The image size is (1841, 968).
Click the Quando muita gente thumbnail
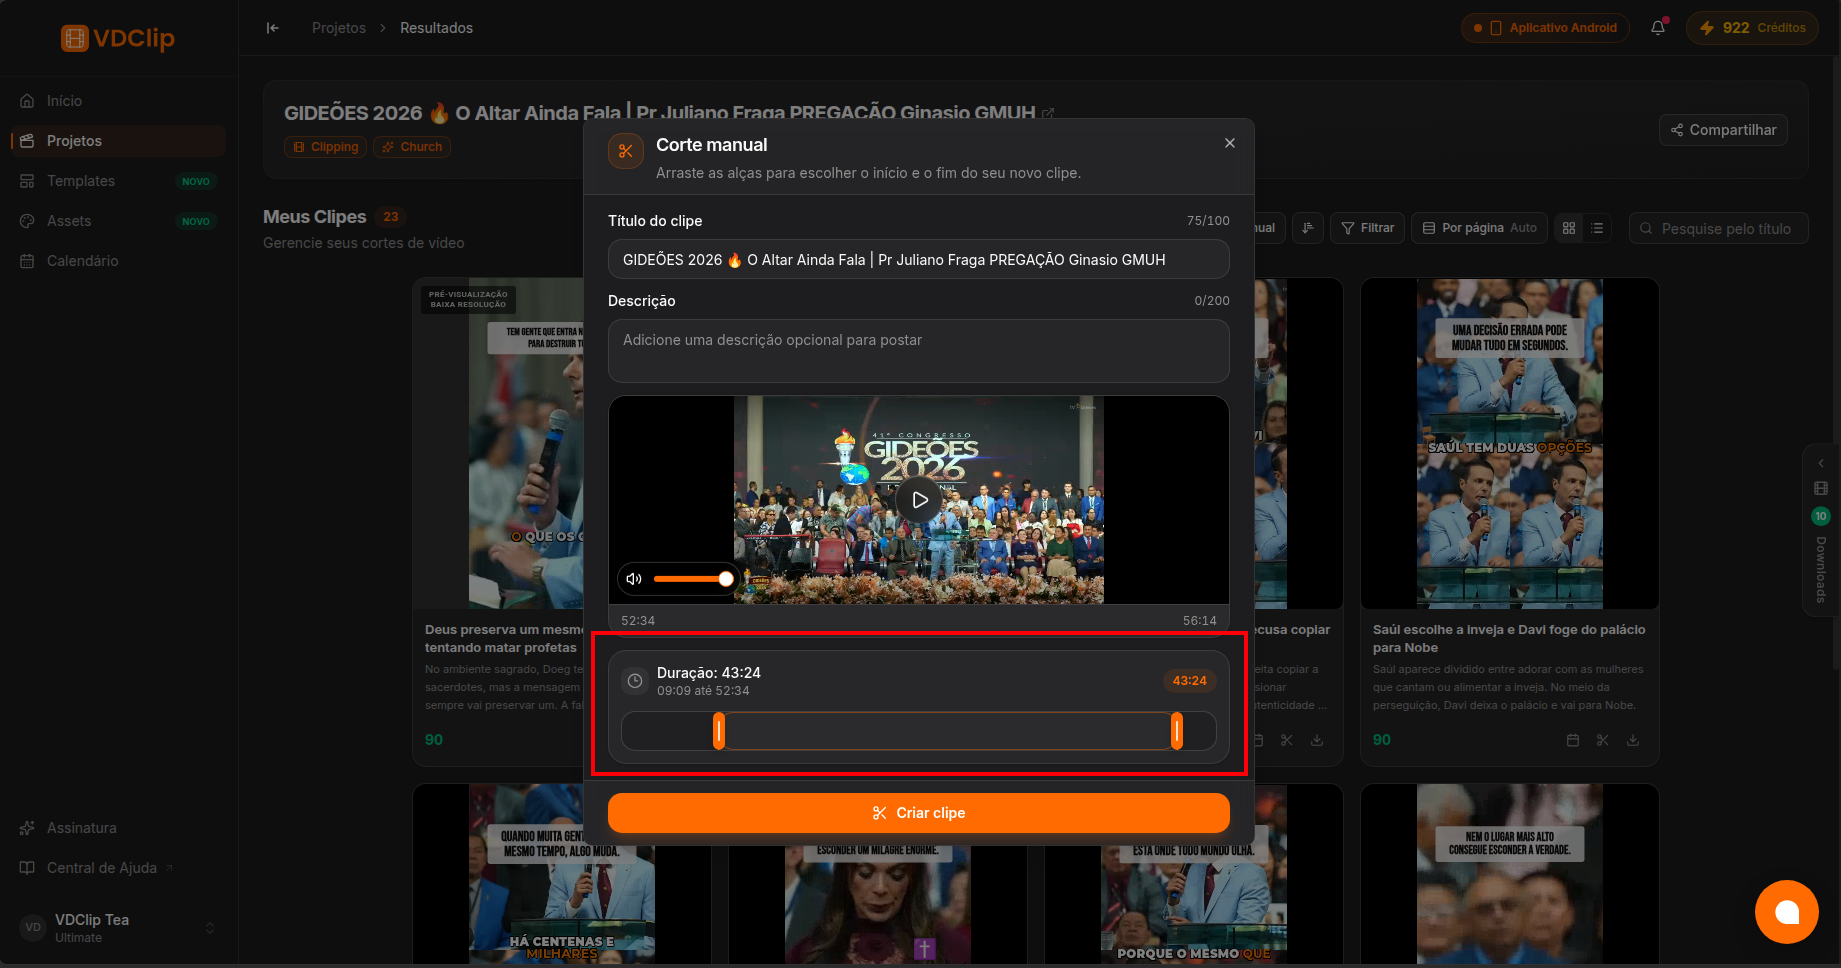[x=562, y=874]
